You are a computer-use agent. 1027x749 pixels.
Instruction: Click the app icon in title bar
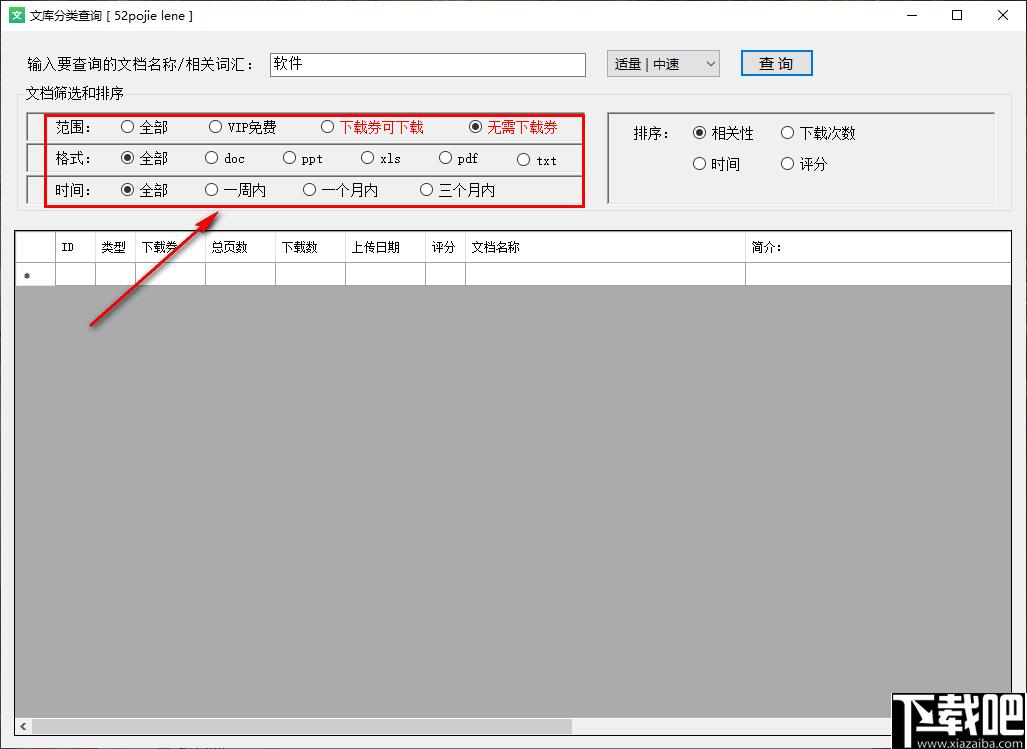16,15
